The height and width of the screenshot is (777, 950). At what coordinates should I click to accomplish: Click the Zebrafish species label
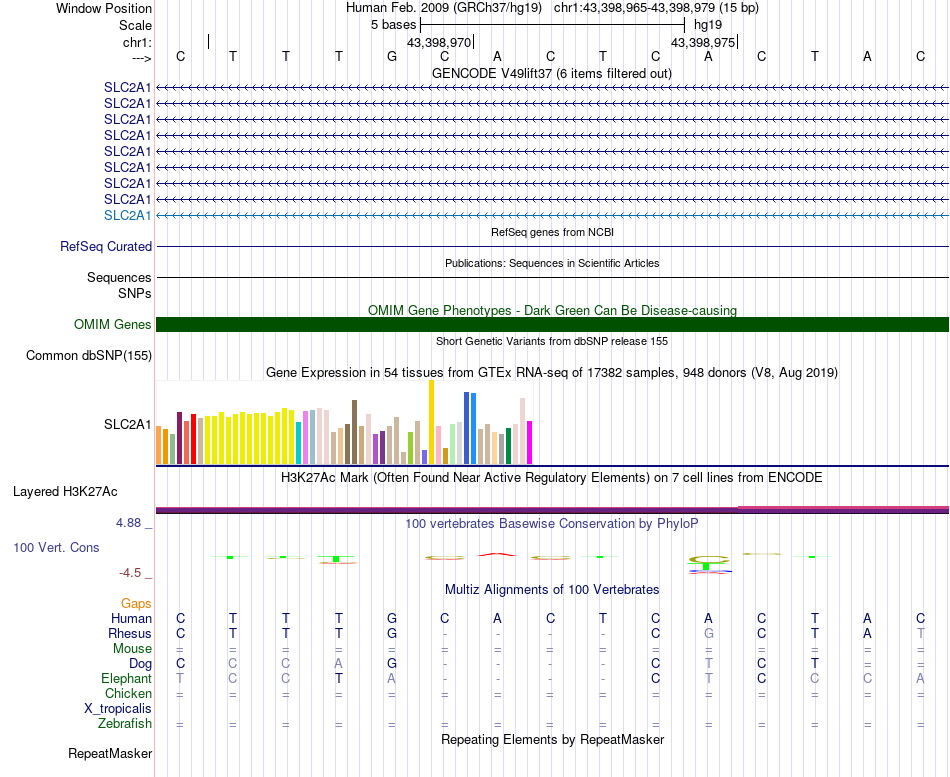coord(125,723)
